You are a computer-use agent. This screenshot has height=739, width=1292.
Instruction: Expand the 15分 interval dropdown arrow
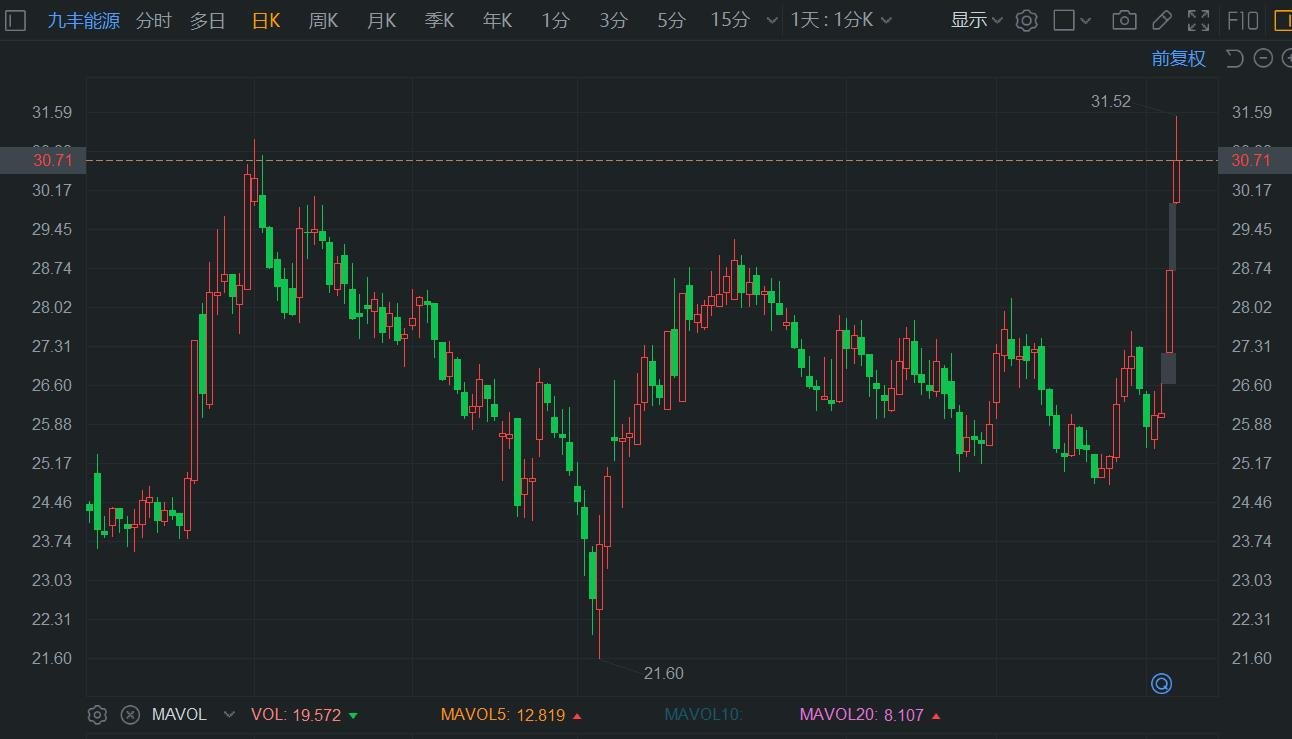pos(770,20)
